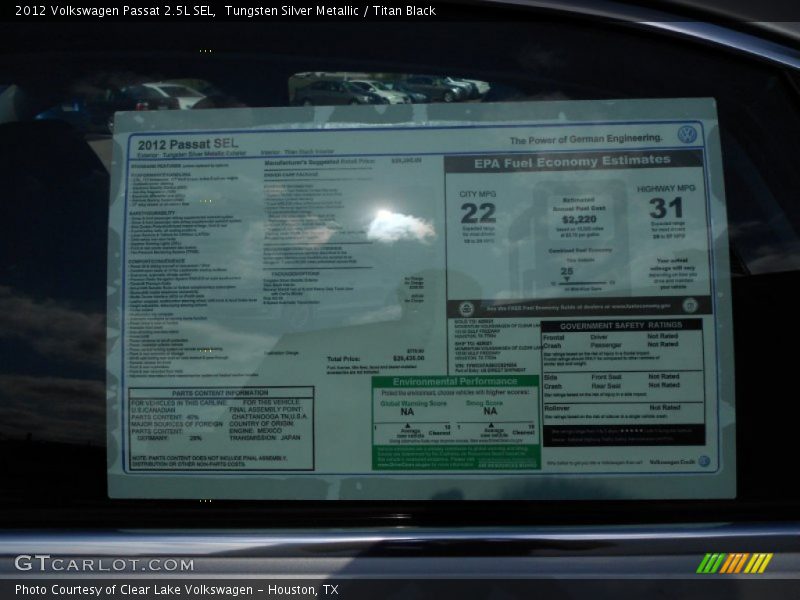This screenshot has width=800, height=600.
Task: Click the arrow marker under Global Warming Score
Action: click(x=407, y=426)
